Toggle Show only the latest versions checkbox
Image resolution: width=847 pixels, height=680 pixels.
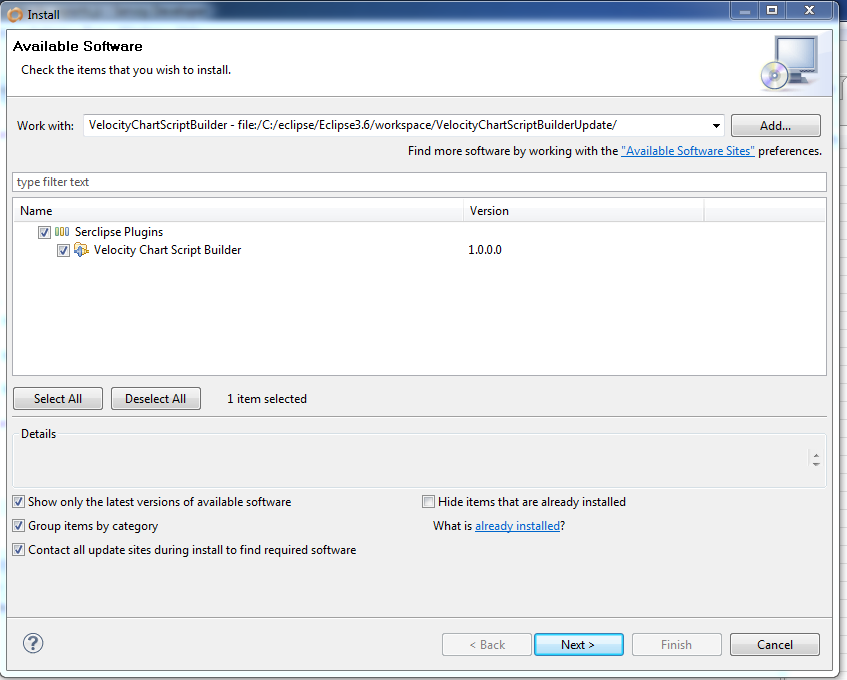tap(18, 502)
